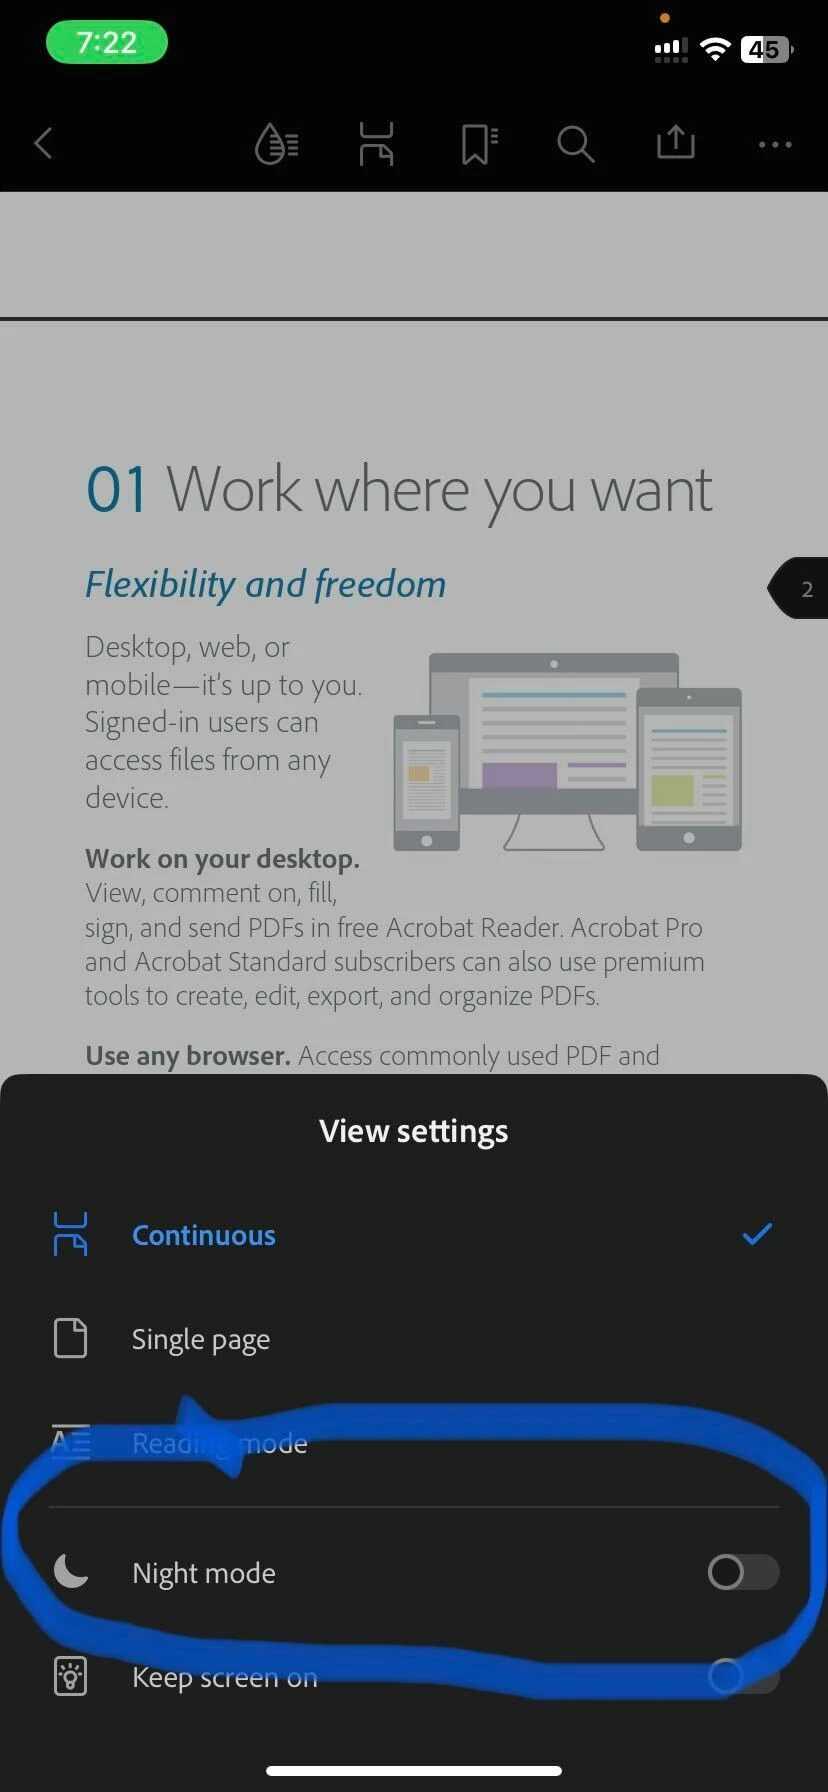Screen dimensions: 828x1792
Task: Open the view settings page layout icon
Action: coord(376,144)
